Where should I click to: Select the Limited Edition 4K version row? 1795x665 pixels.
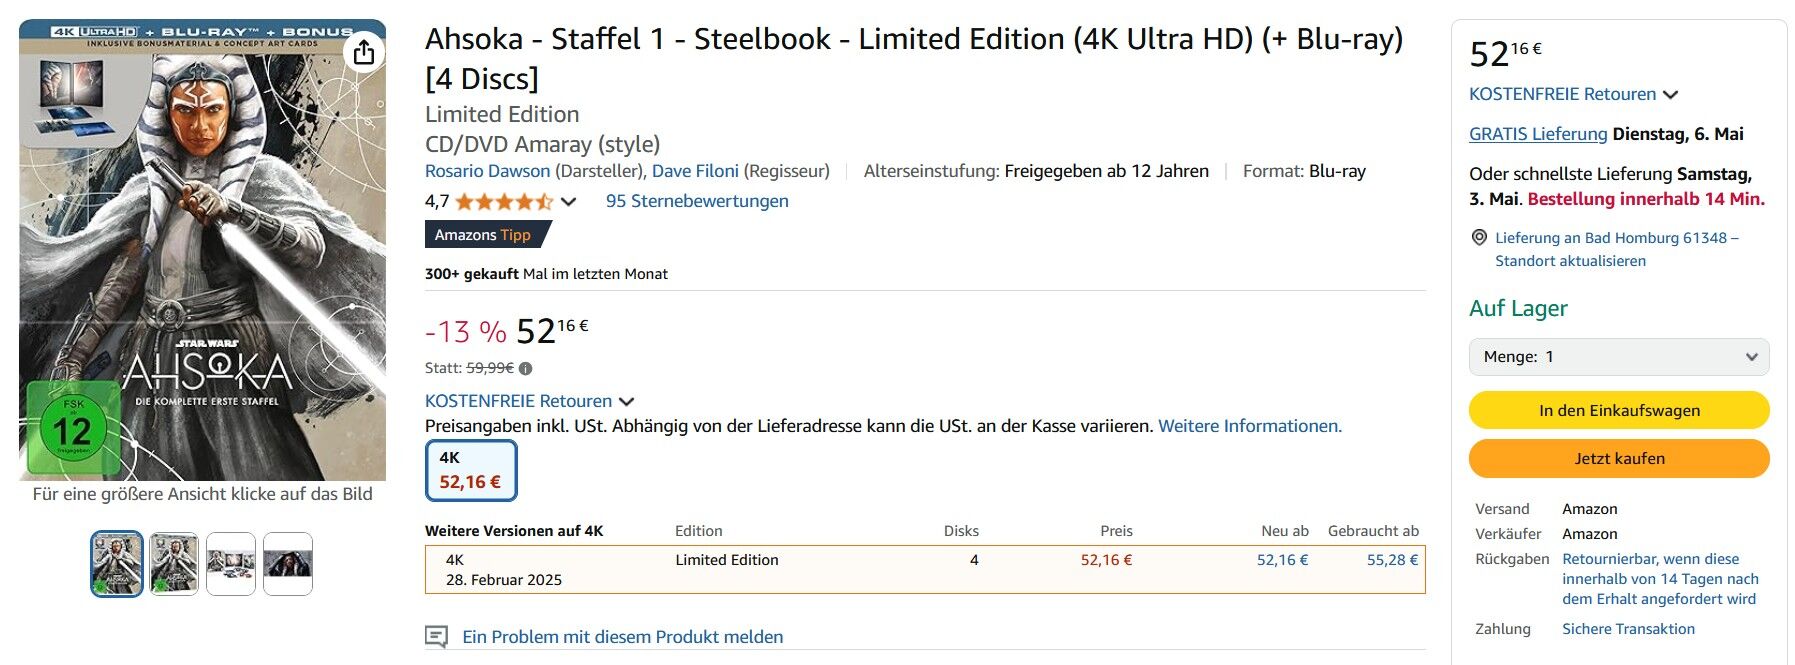[925, 569]
